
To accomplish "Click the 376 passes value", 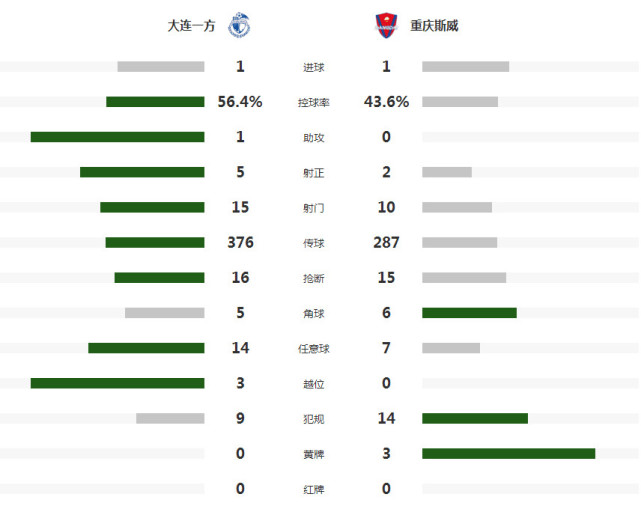I will point(240,242).
